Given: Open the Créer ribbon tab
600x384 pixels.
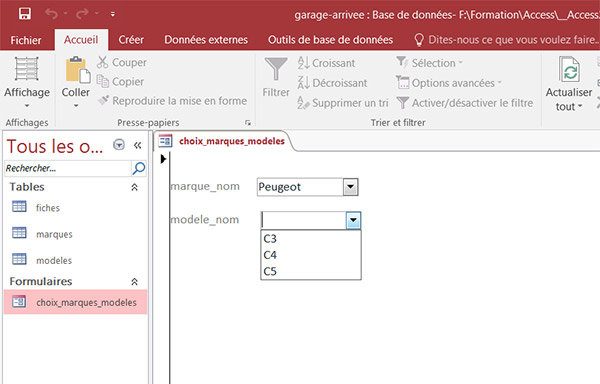Looking at the screenshot, I should 131,40.
